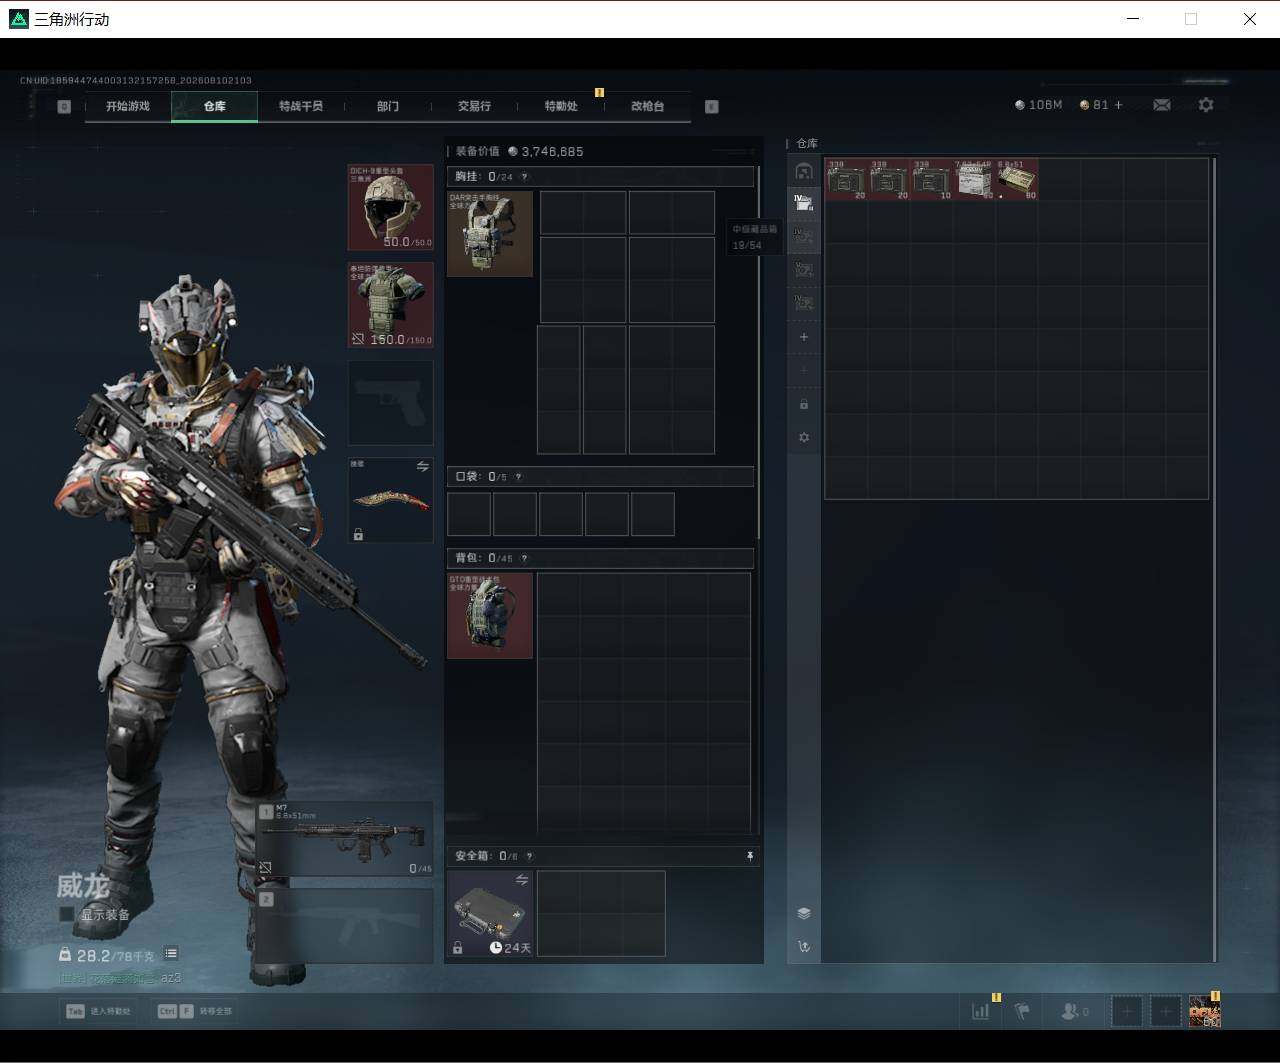Select the M7 primary weapon slot
Viewport: 1280px width, 1063px height.
346,839
